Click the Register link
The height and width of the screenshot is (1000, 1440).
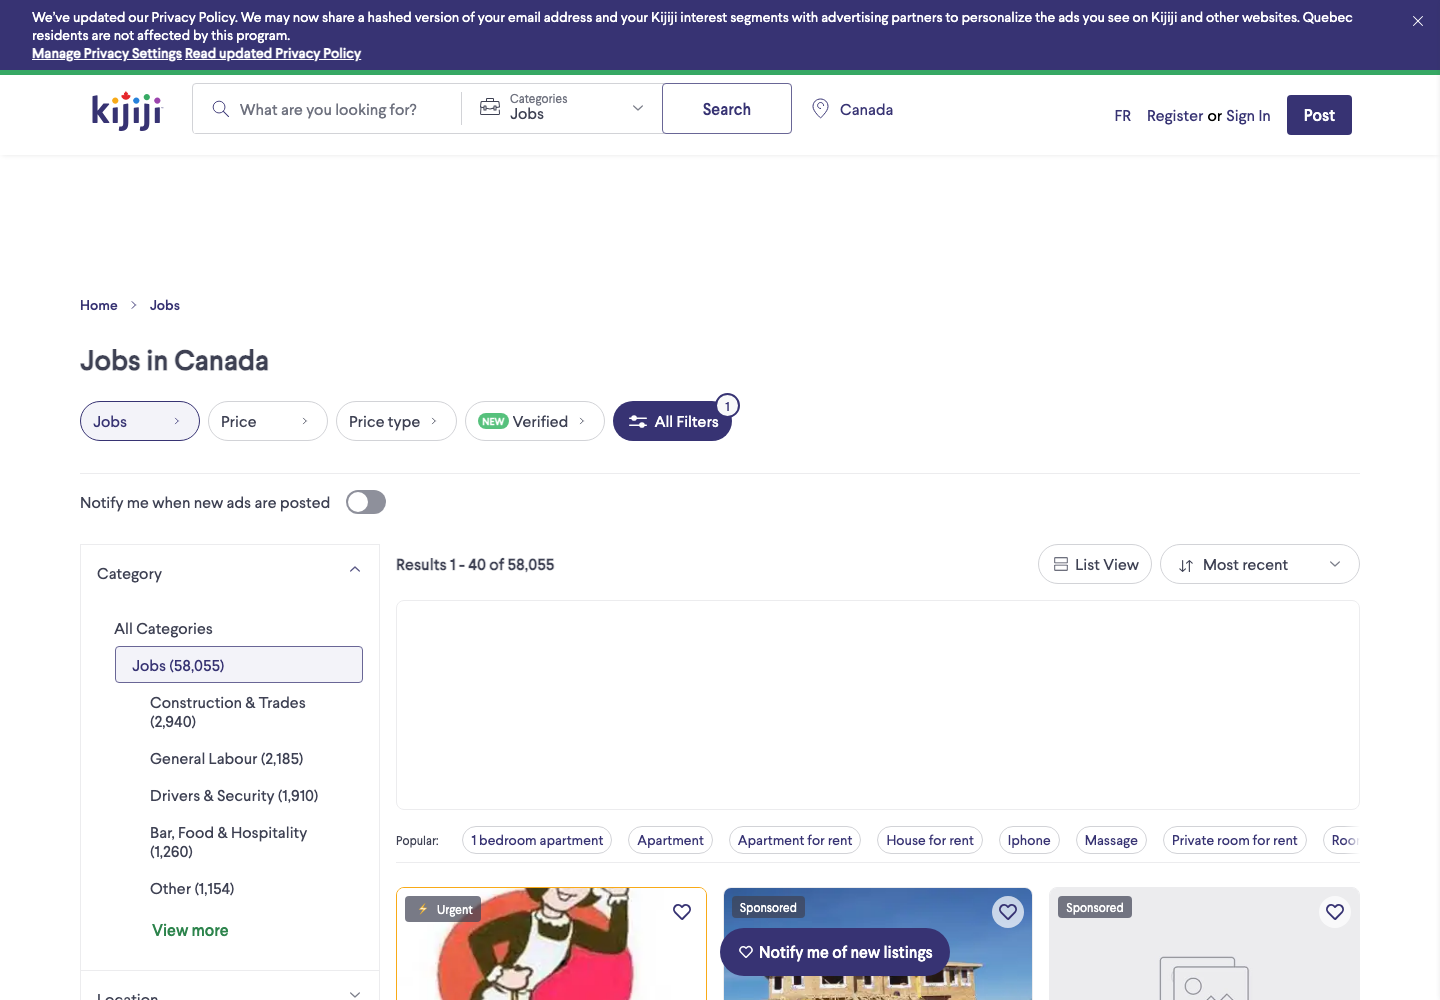pos(1175,115)
